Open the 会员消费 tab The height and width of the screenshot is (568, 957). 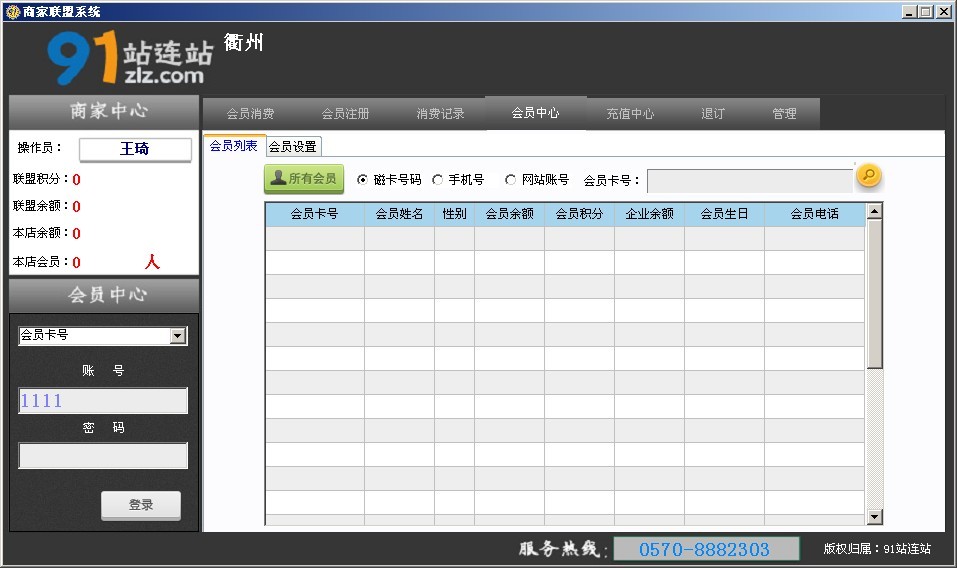coord(250,114)
